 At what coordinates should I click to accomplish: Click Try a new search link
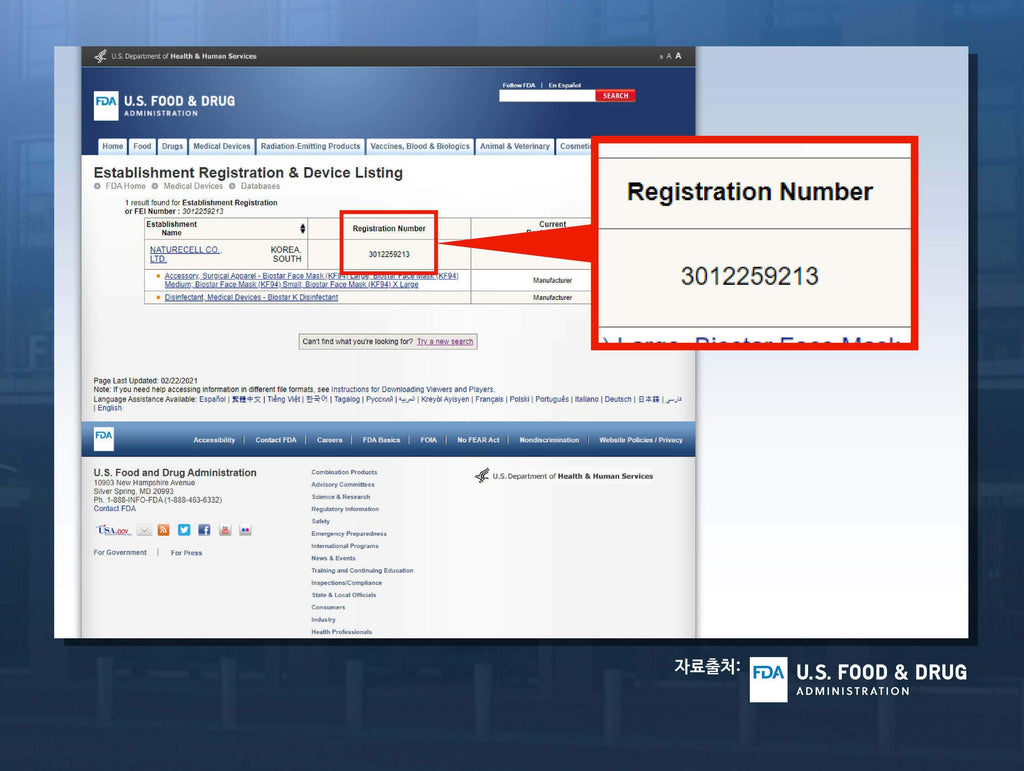pyautogui.click(x=445, y=341)
